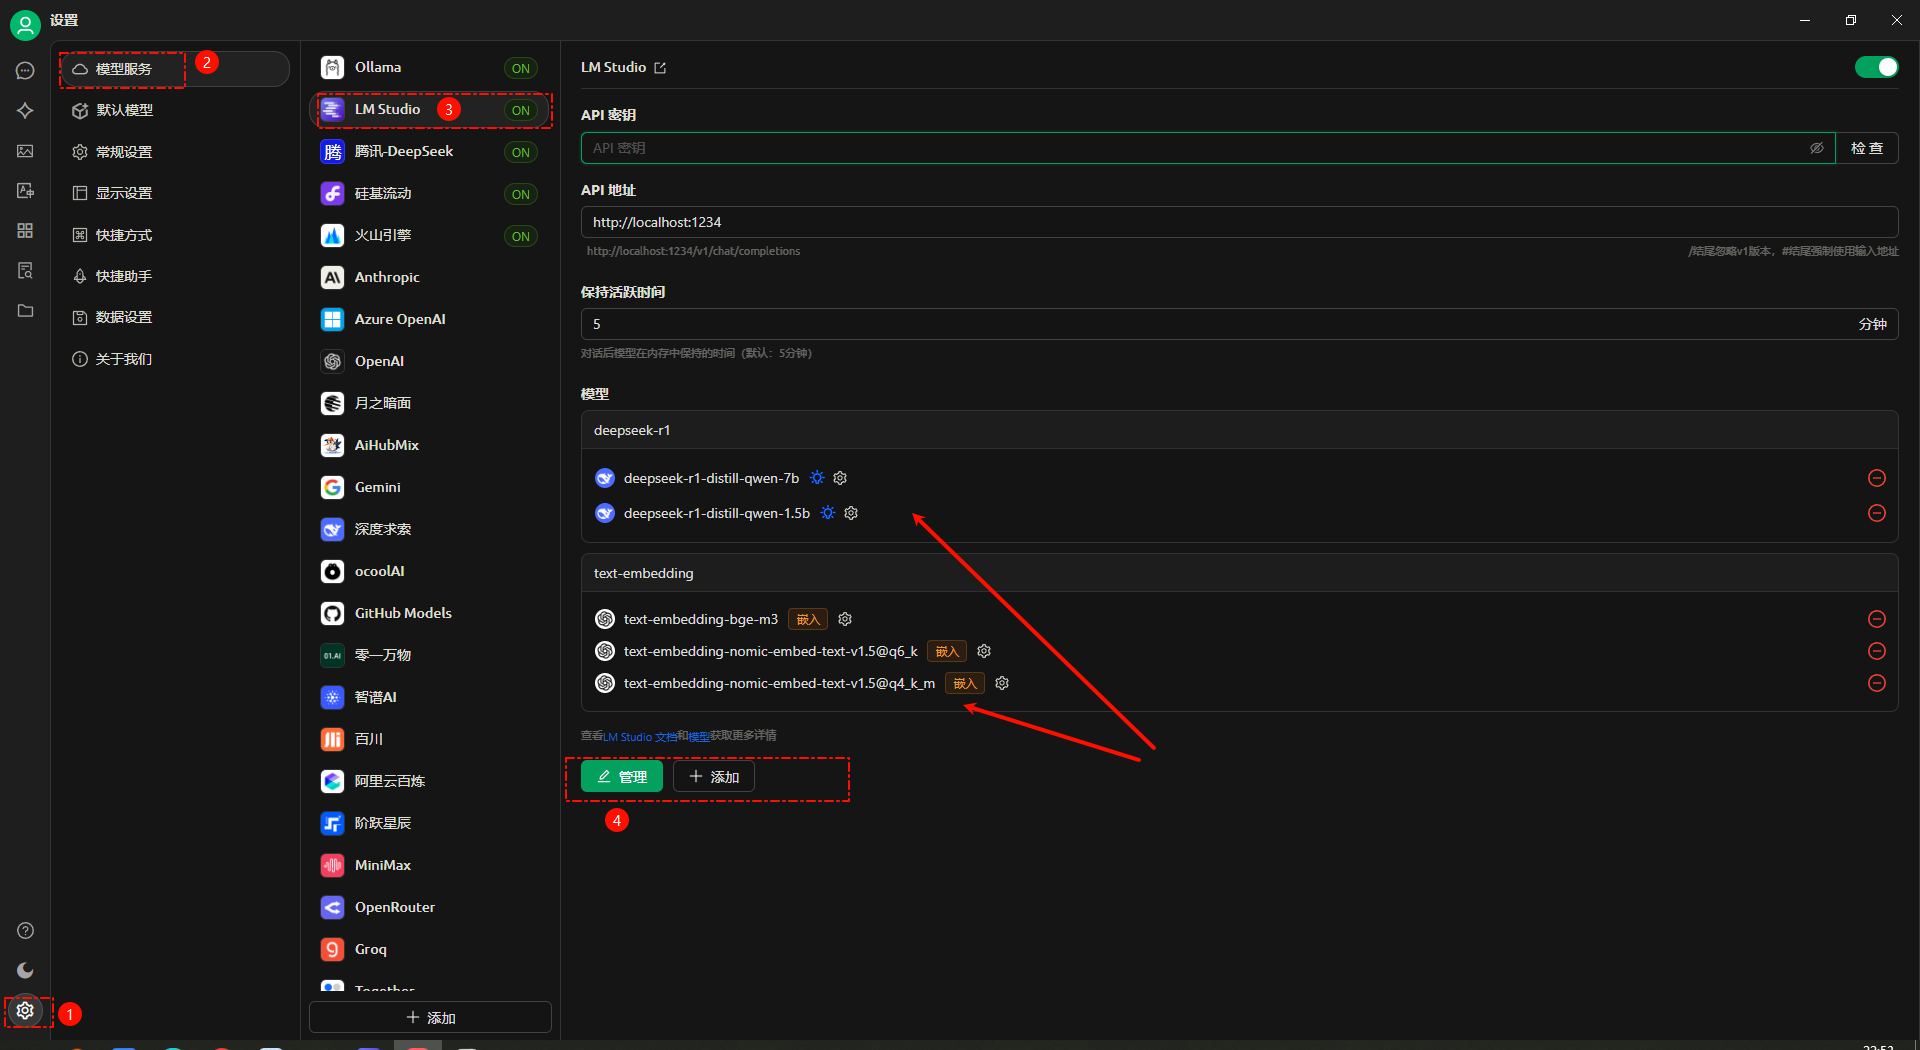
Task: Open the agents sparkle sidebar icon
Action: pos(25,111)
